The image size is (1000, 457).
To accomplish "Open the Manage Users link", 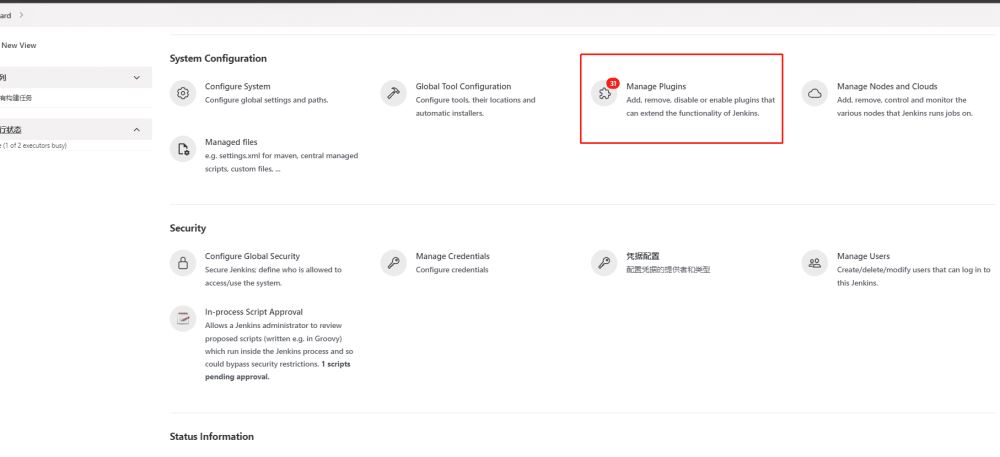I will tap(863, 256).
